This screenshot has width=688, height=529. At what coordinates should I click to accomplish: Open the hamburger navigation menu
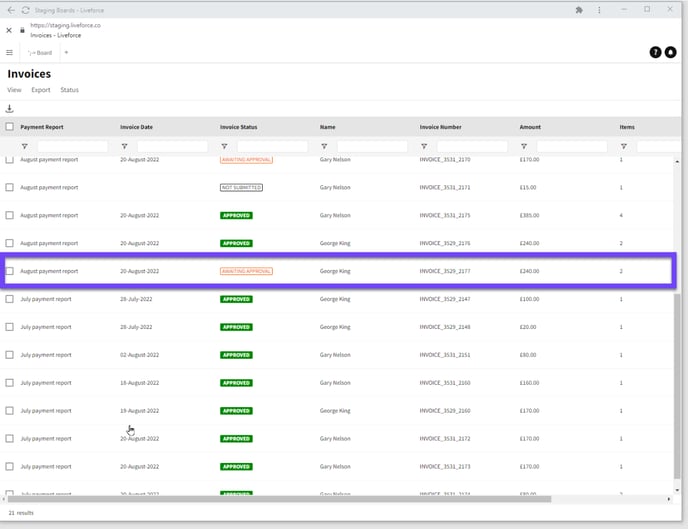pyautogui.click(x=9, y=53)
